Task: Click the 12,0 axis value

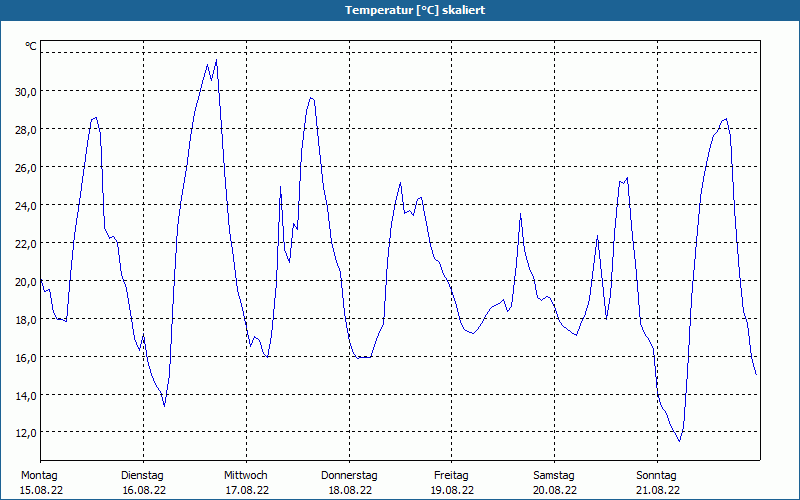Action: [x=26, y=433]
